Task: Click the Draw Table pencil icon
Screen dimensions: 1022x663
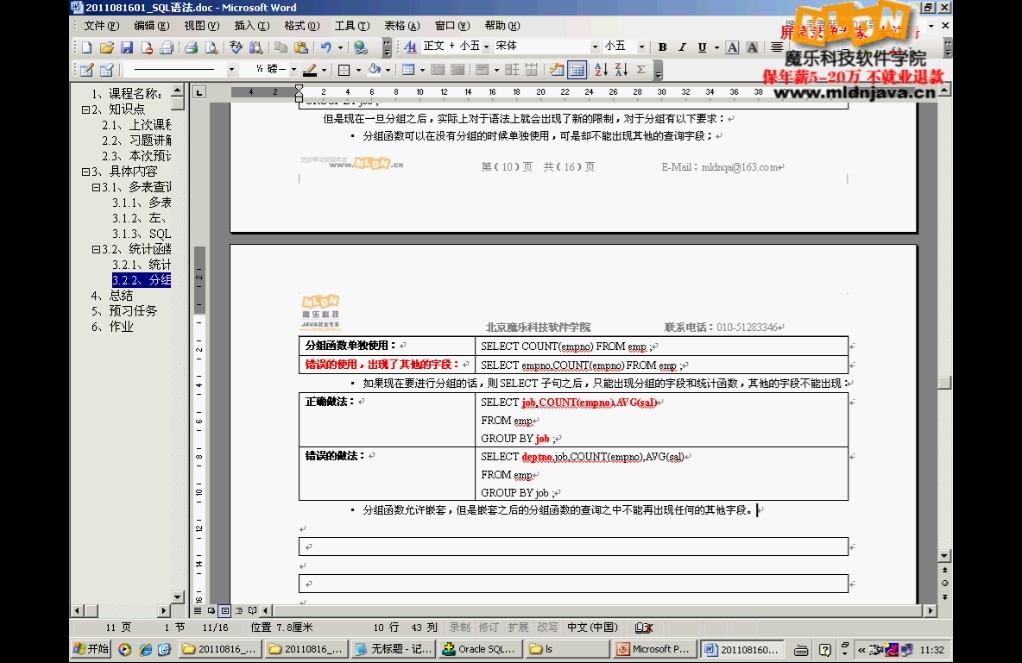Action: click(87, 70)
